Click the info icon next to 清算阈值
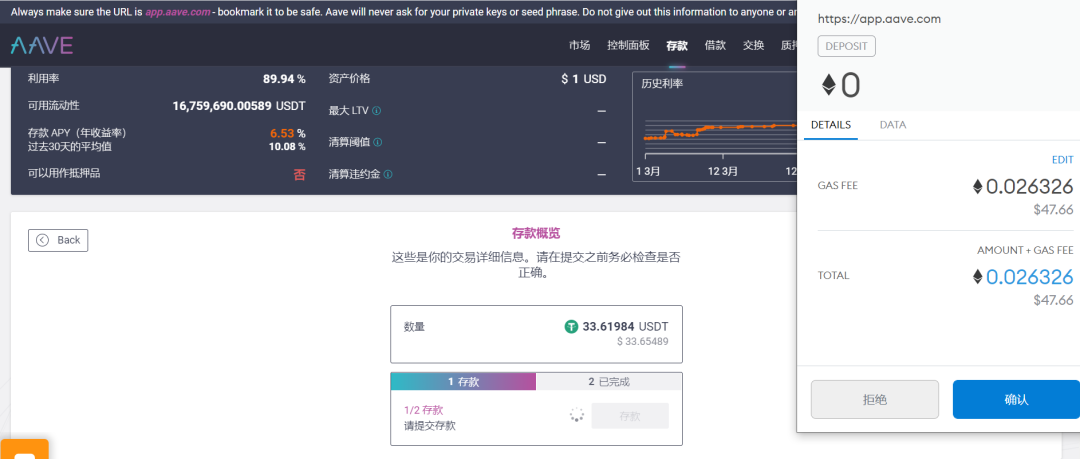1080x459 pixels. (378, 142)
